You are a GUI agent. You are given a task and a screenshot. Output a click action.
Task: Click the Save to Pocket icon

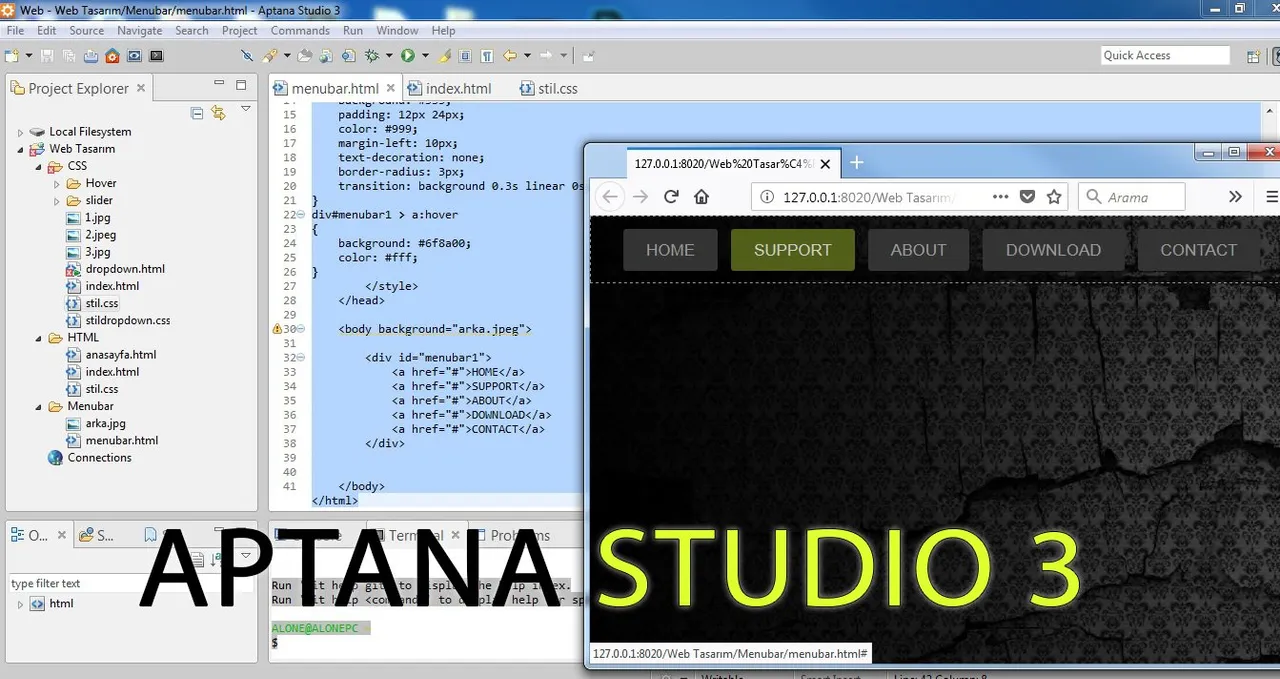tap(1027, 197)
